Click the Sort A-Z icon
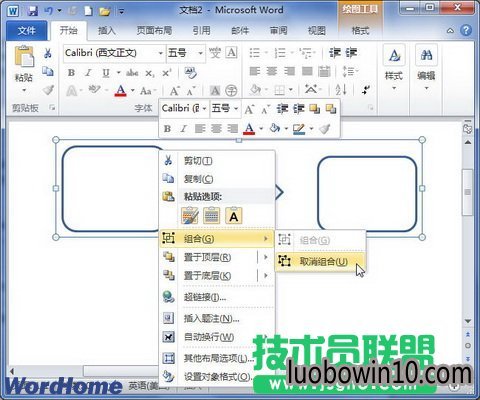This screenshot has height=400, width=480. (x=341, y=89)
